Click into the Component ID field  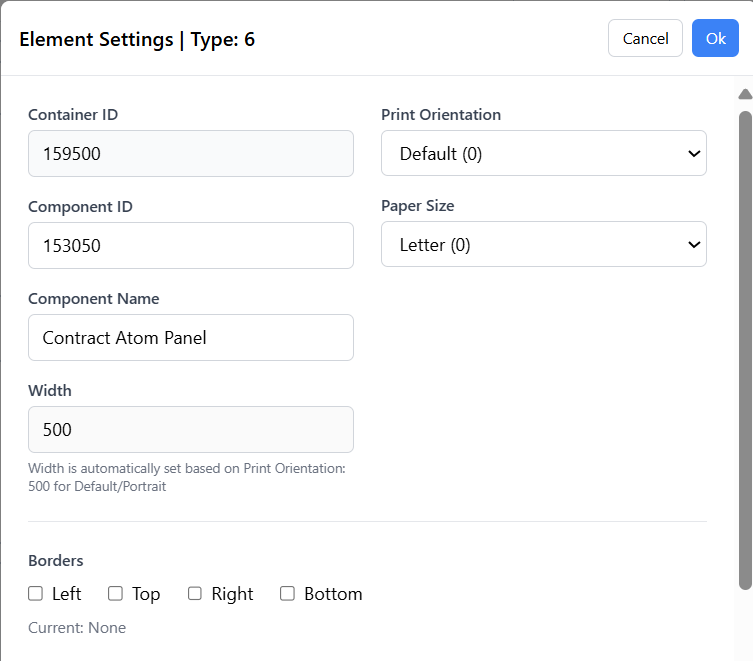click(x=190, y=245)
